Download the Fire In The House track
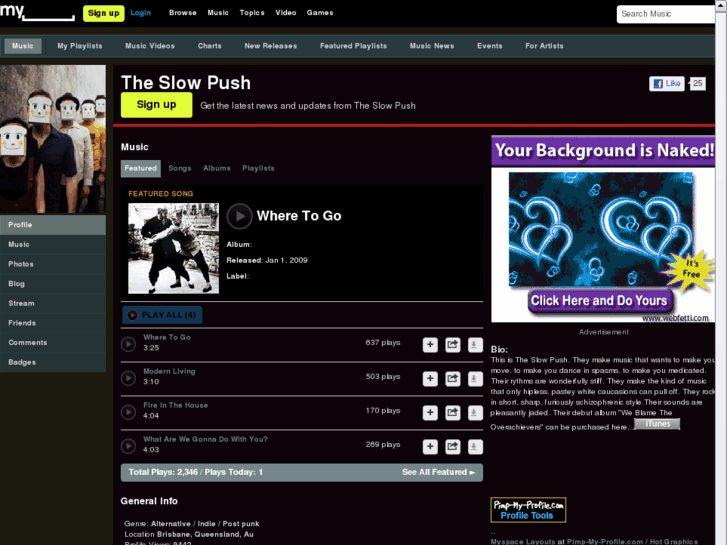This screenshot has width=727, height=545. point(475,412)
